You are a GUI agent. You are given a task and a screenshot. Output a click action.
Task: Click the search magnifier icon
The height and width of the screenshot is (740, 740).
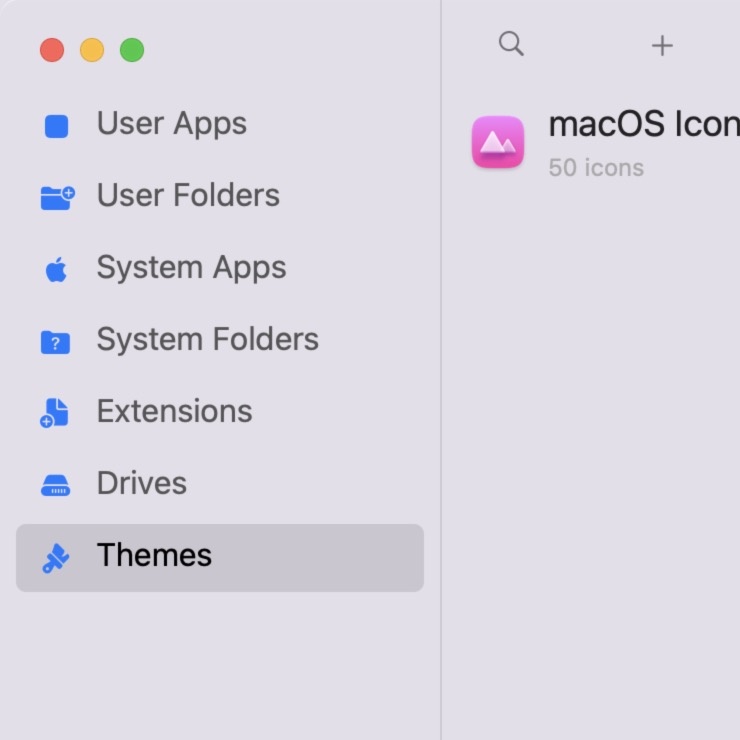[x=511, y=44]
